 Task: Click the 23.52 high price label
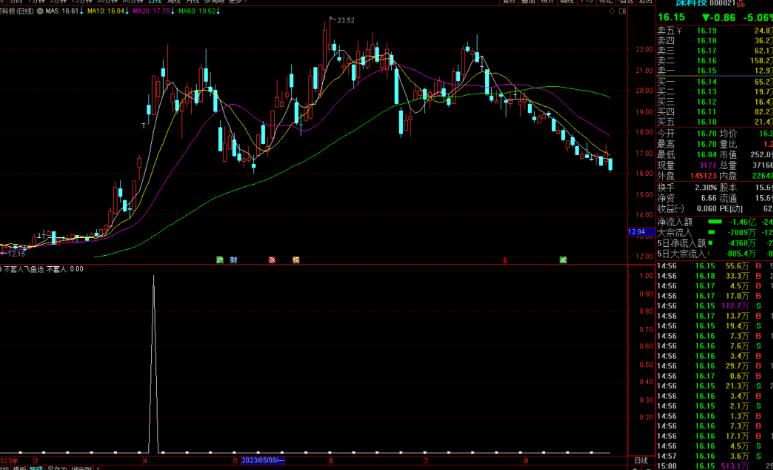point(346,20)
